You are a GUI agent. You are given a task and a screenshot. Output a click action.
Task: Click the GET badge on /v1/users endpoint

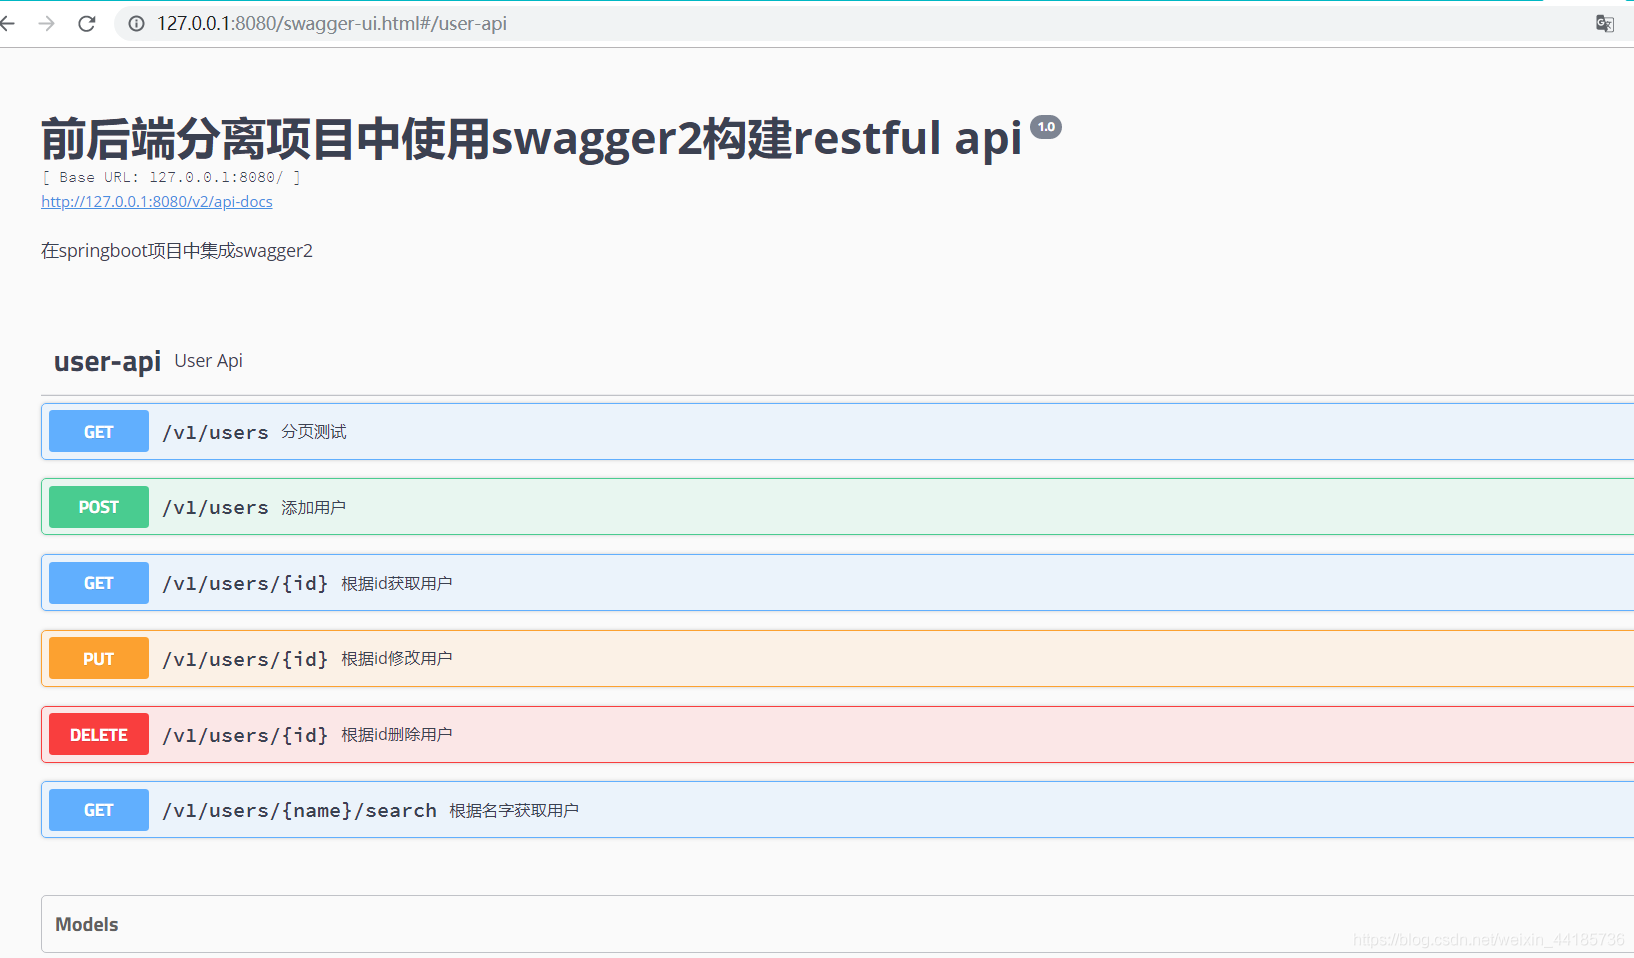tap(98, 431)
